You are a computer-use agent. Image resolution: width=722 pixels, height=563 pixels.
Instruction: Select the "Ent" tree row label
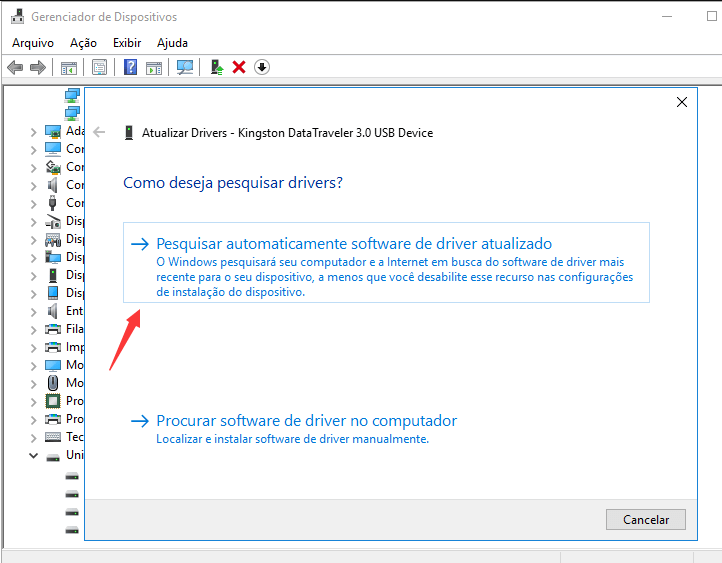coord(75,311)
